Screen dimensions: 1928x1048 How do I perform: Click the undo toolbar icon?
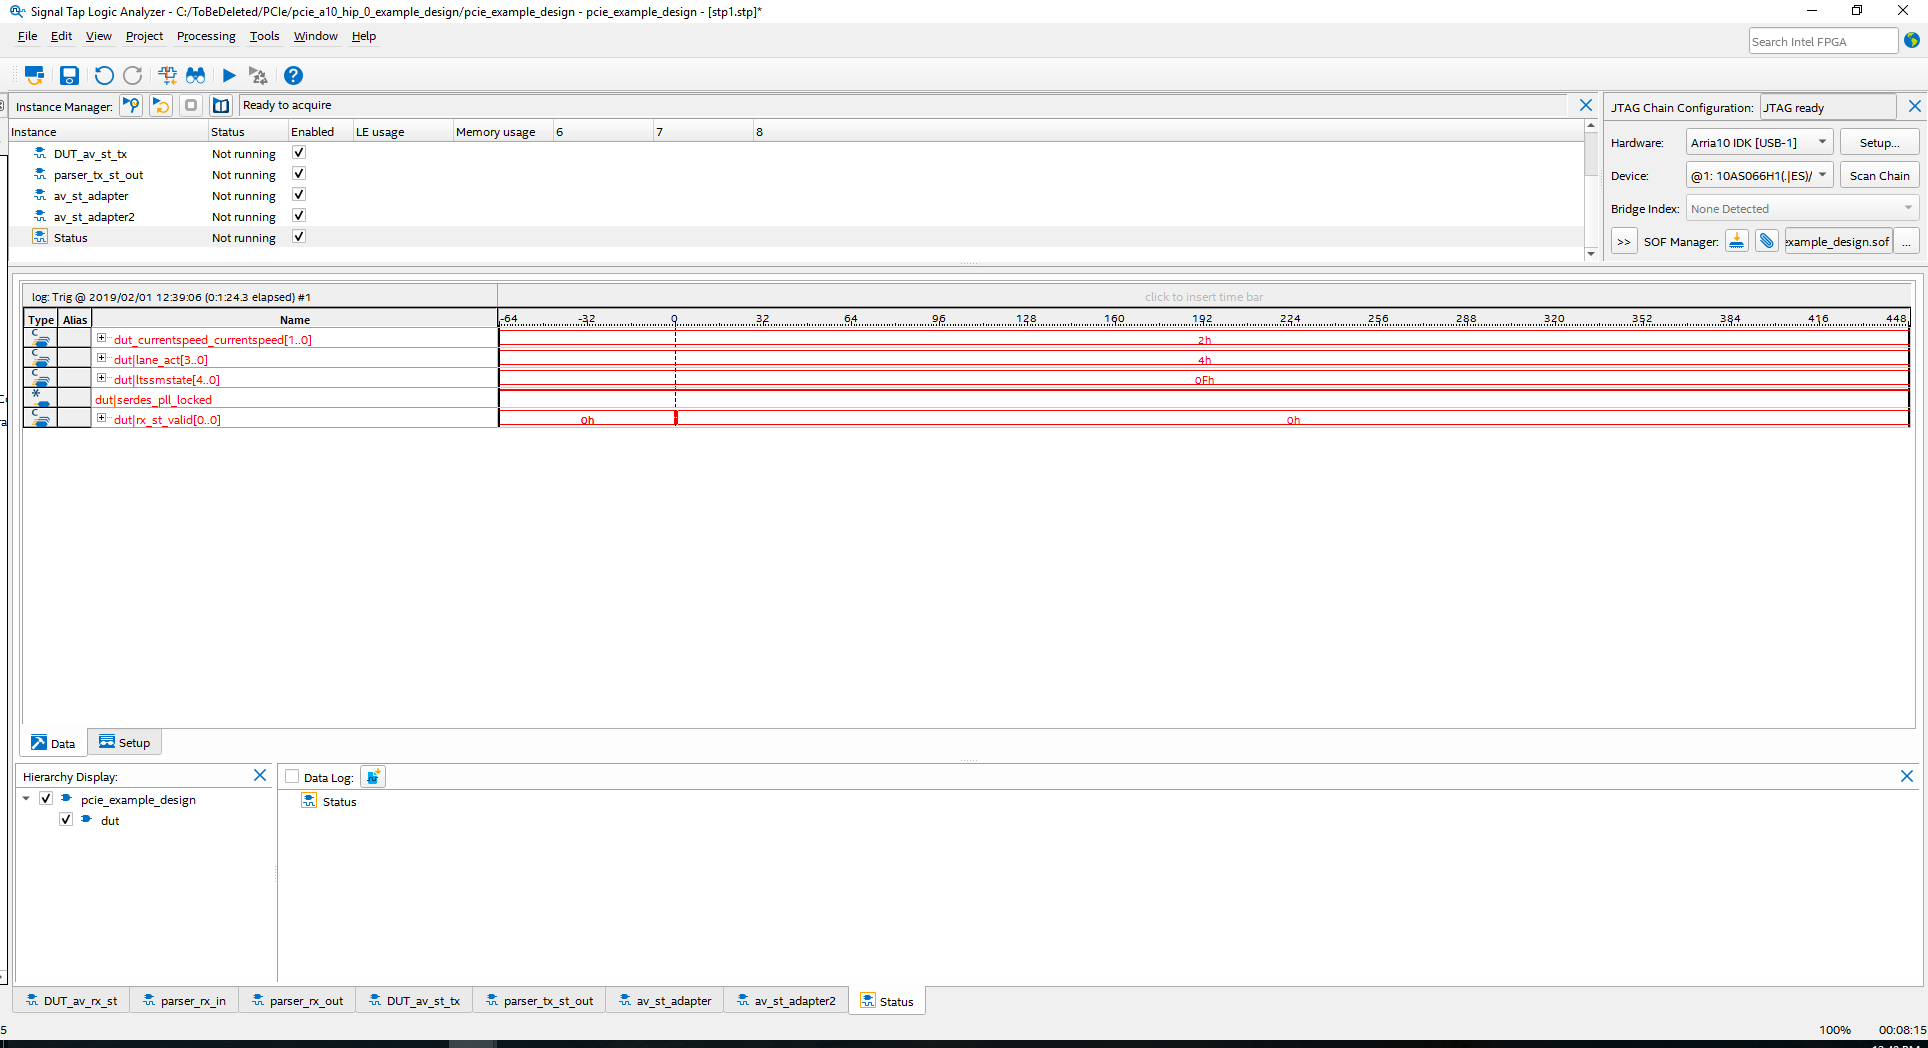pos(104,75)
